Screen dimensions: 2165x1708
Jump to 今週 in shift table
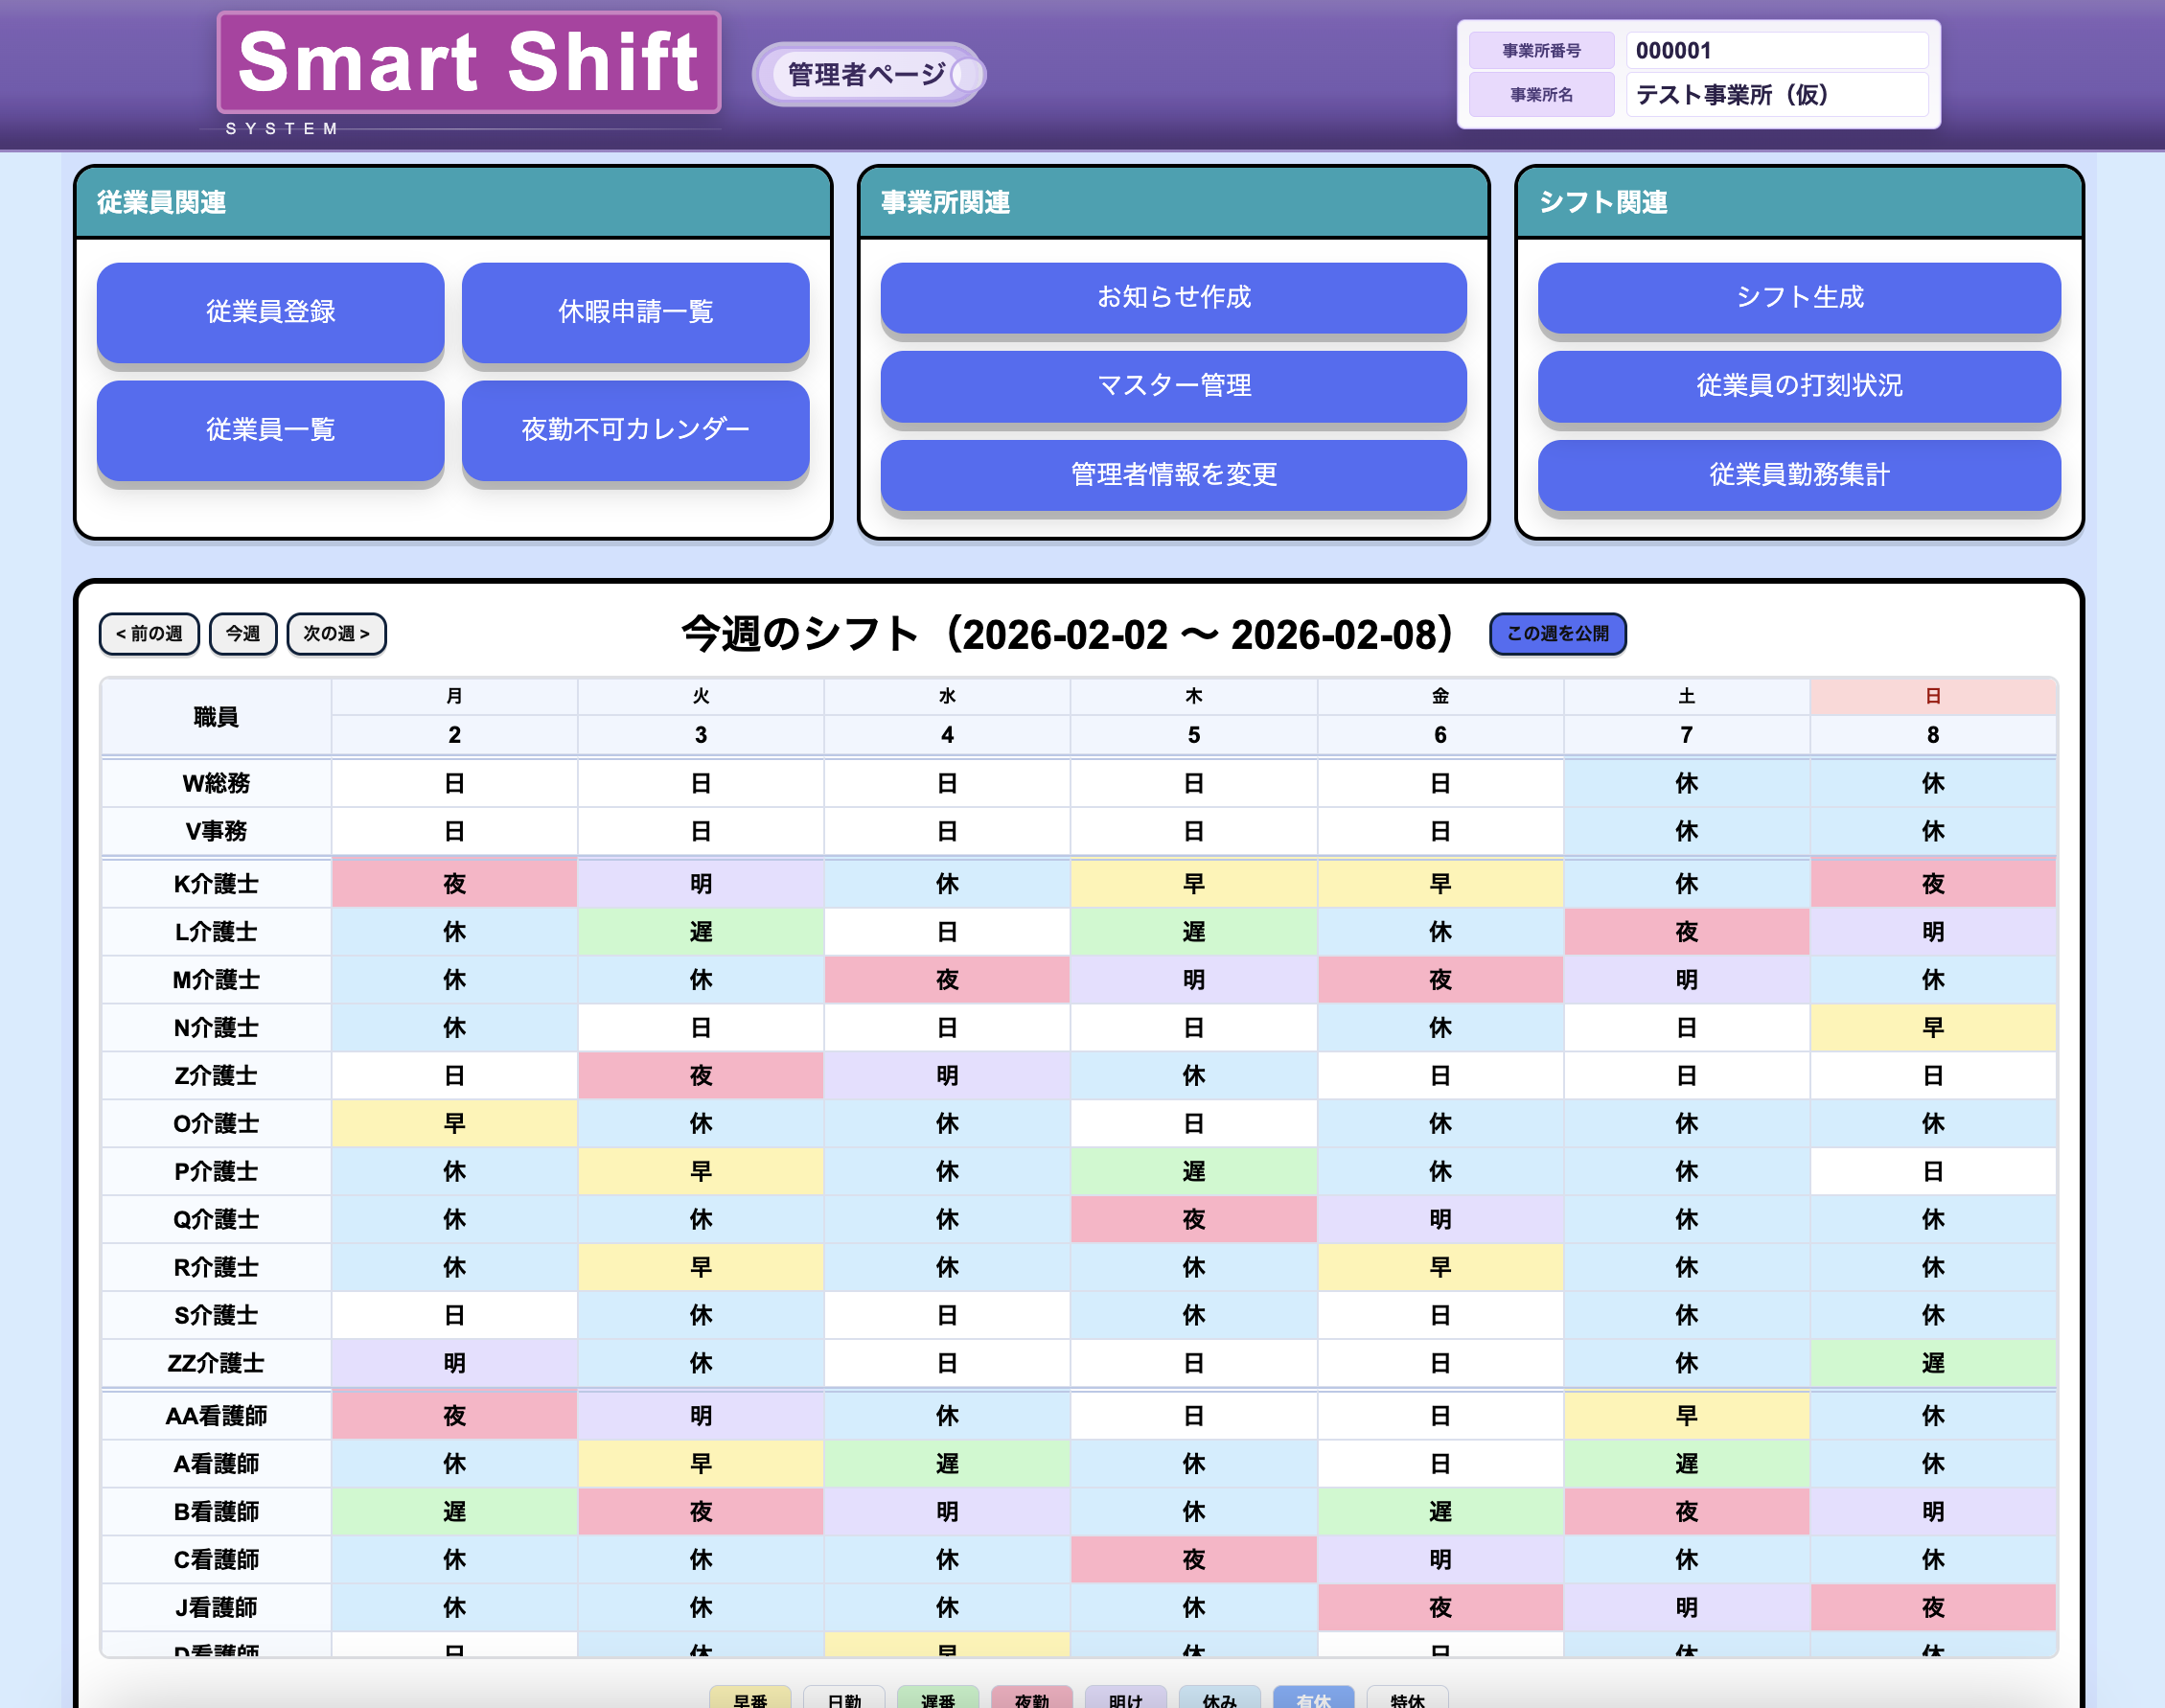pos(242,634)
